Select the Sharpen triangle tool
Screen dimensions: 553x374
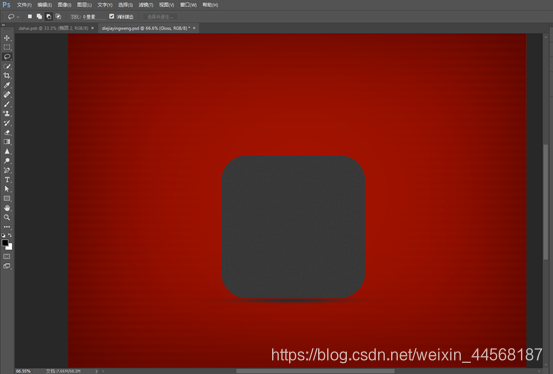[7, 151]
